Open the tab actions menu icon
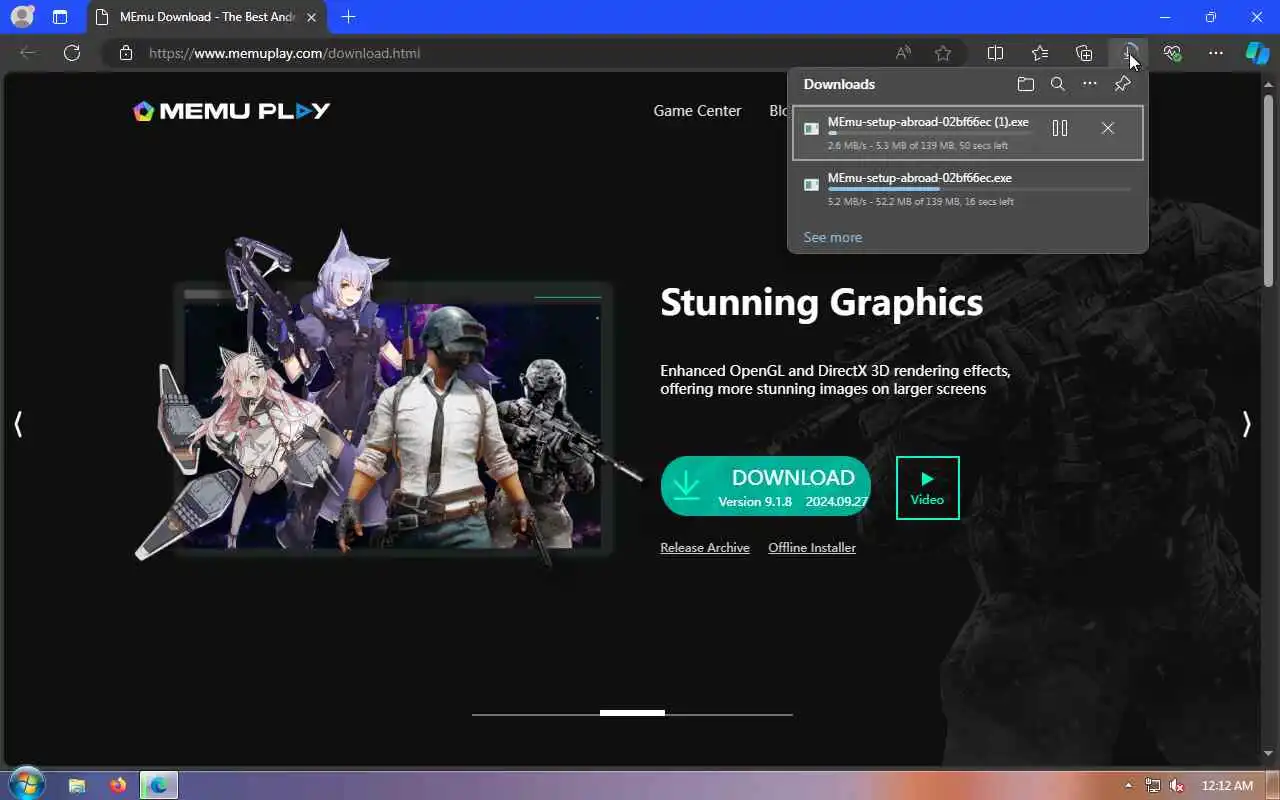Viewport: 1280px width, 800px height. point(60,17)
